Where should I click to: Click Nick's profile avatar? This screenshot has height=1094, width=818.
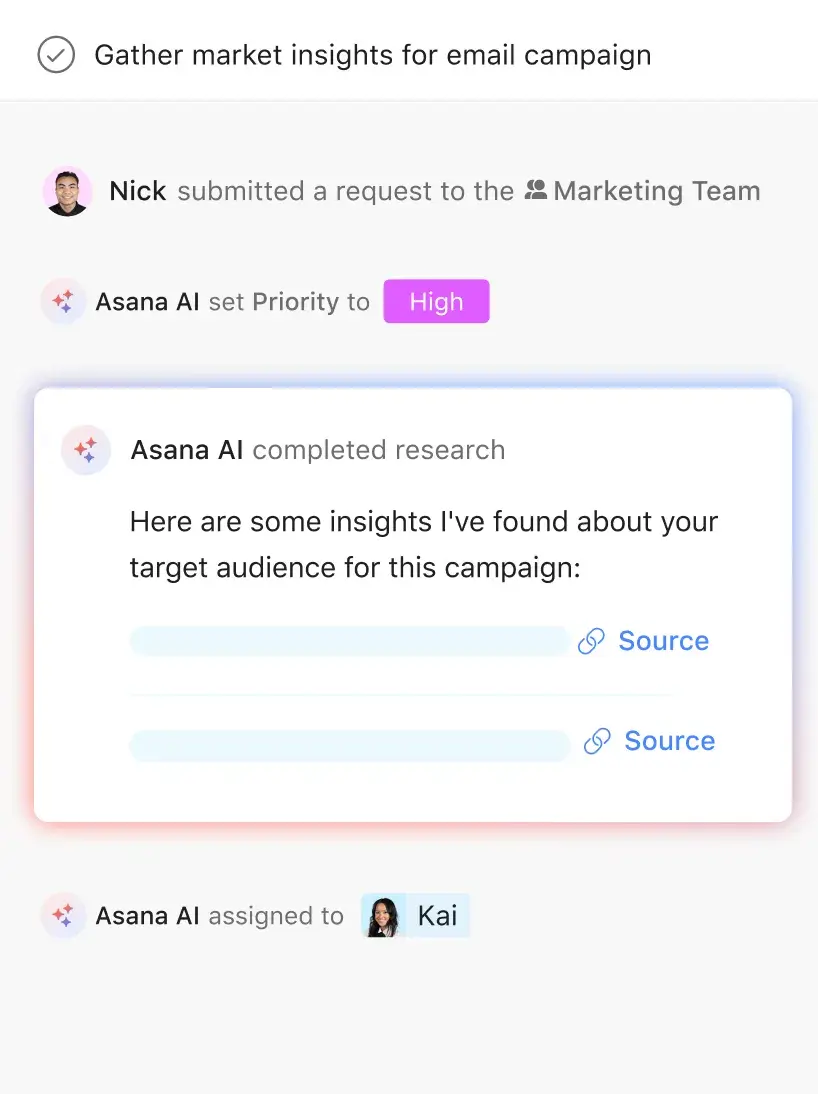(x=67, y=191)
